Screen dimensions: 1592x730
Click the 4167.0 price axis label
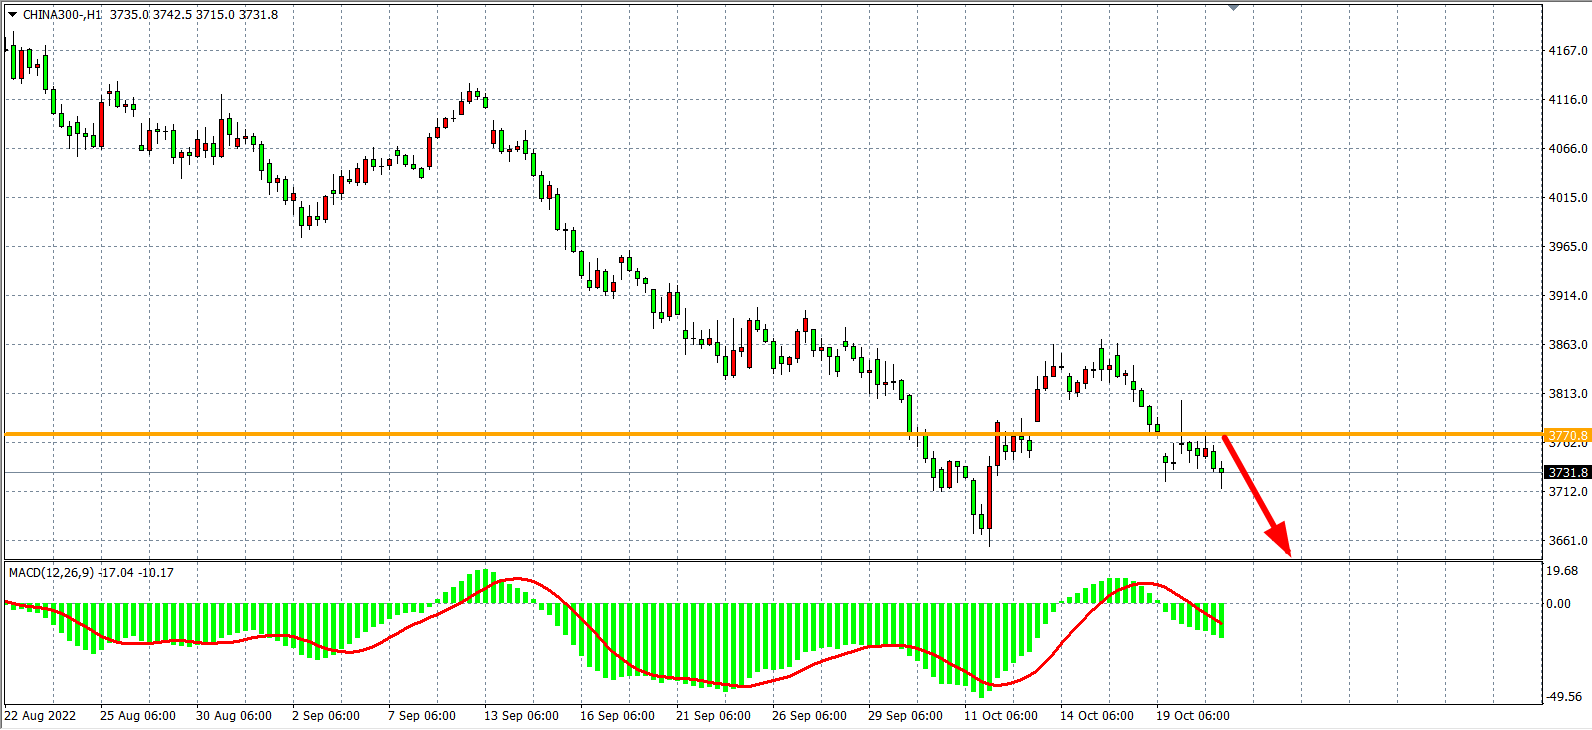pyautogui.click(x=1567, y=50)
